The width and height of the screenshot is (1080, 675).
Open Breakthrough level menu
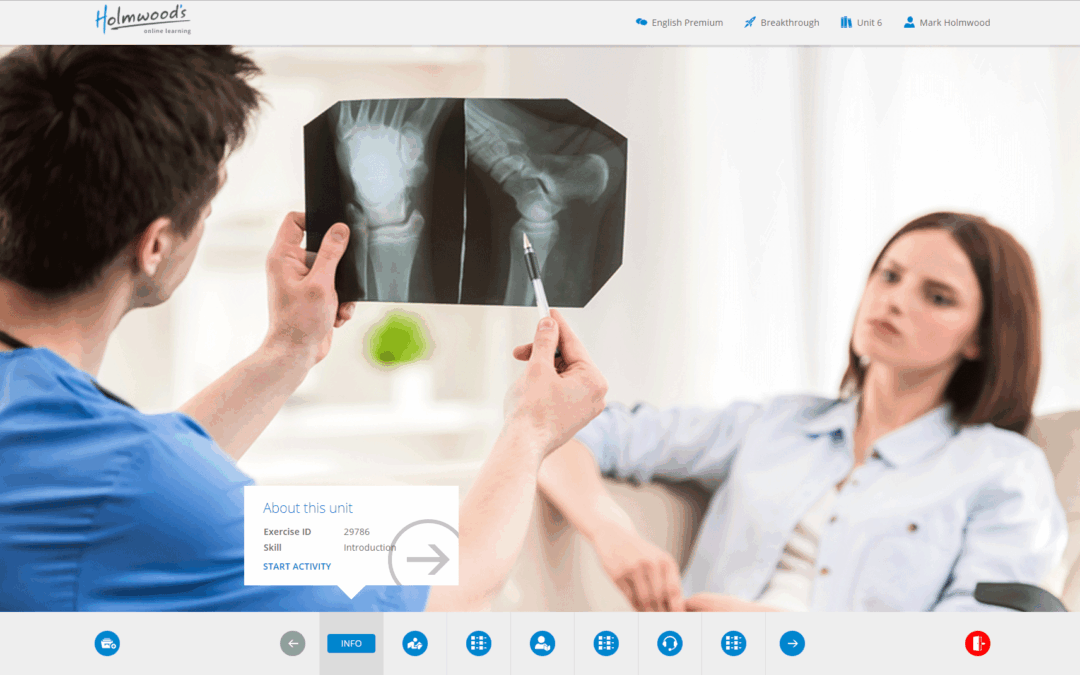click(x=782, y=23)
